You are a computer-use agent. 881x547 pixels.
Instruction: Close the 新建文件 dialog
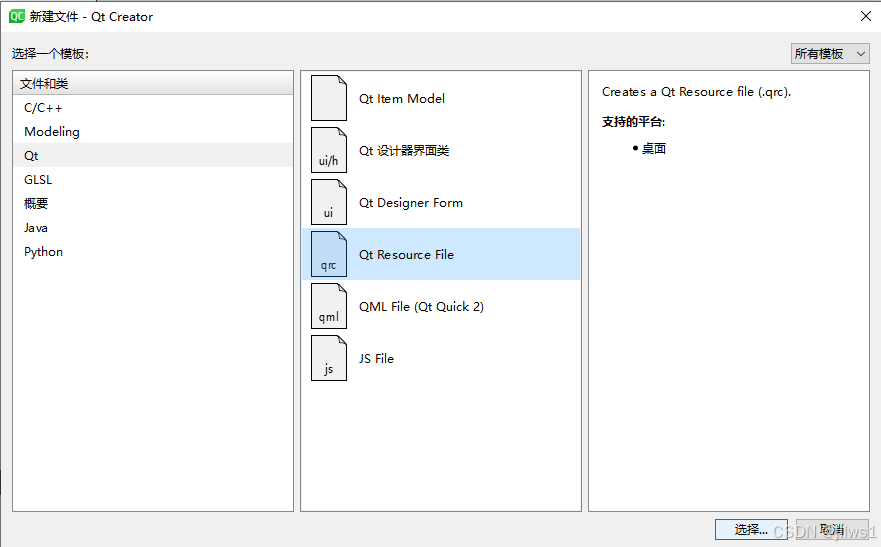click(866, 16)
